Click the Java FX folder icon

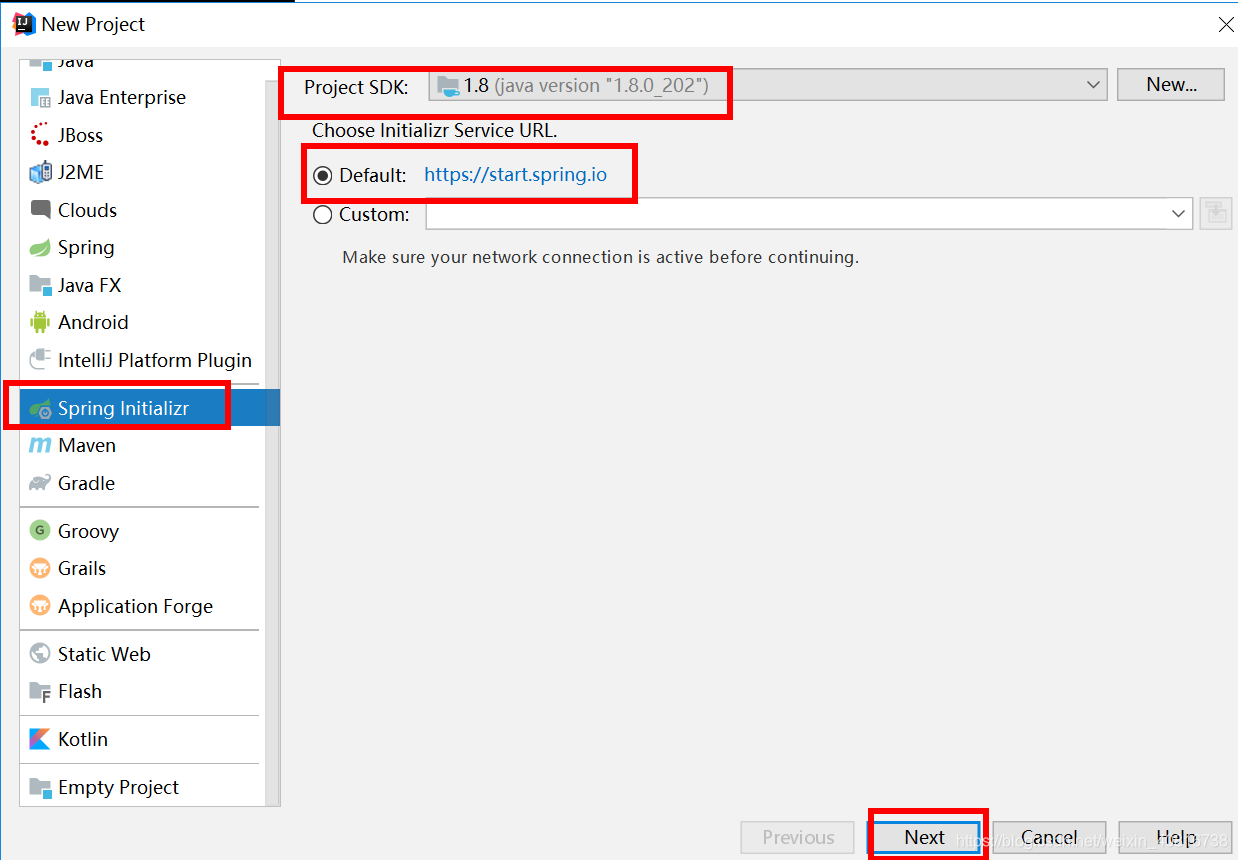coord(40,285)
